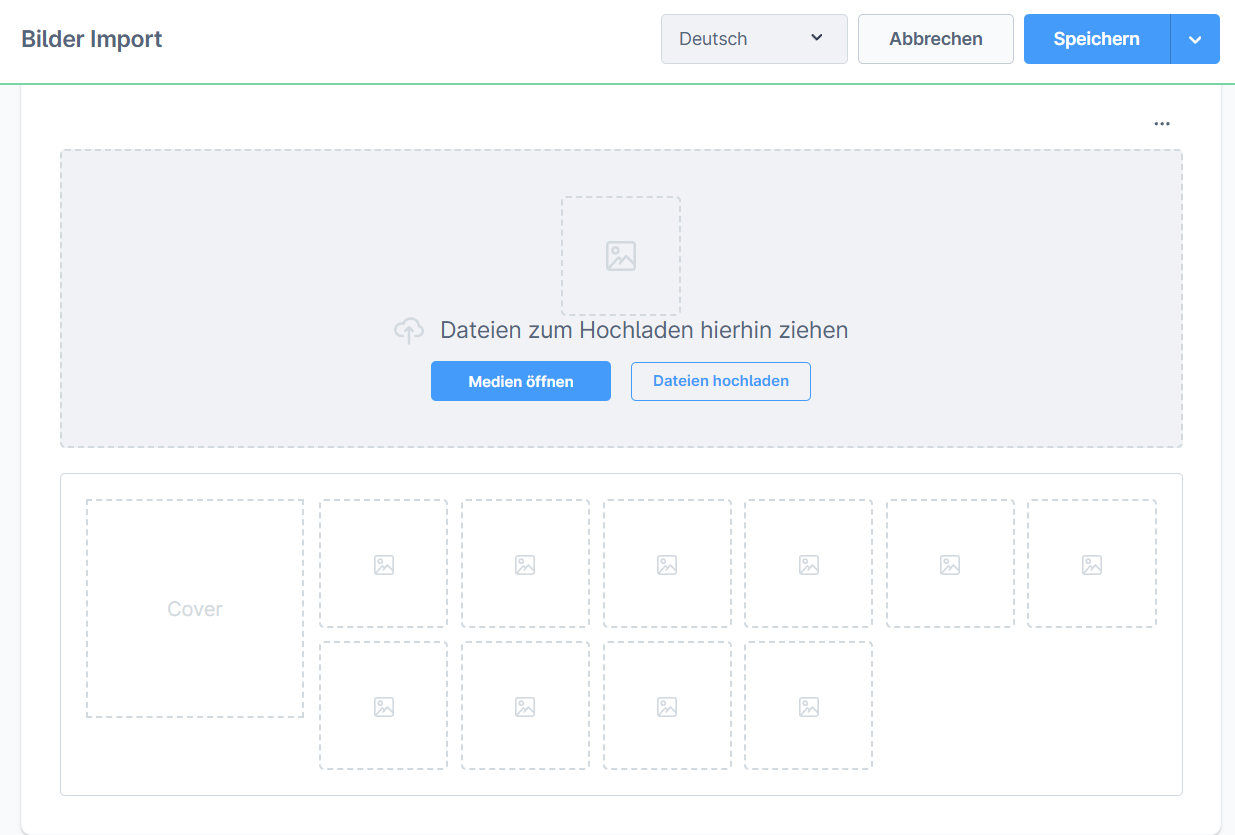This screenshot has width=1235, height=835.
Task: Click the second thumbnail placeholder icon
Action: click(x=525, y=563)
